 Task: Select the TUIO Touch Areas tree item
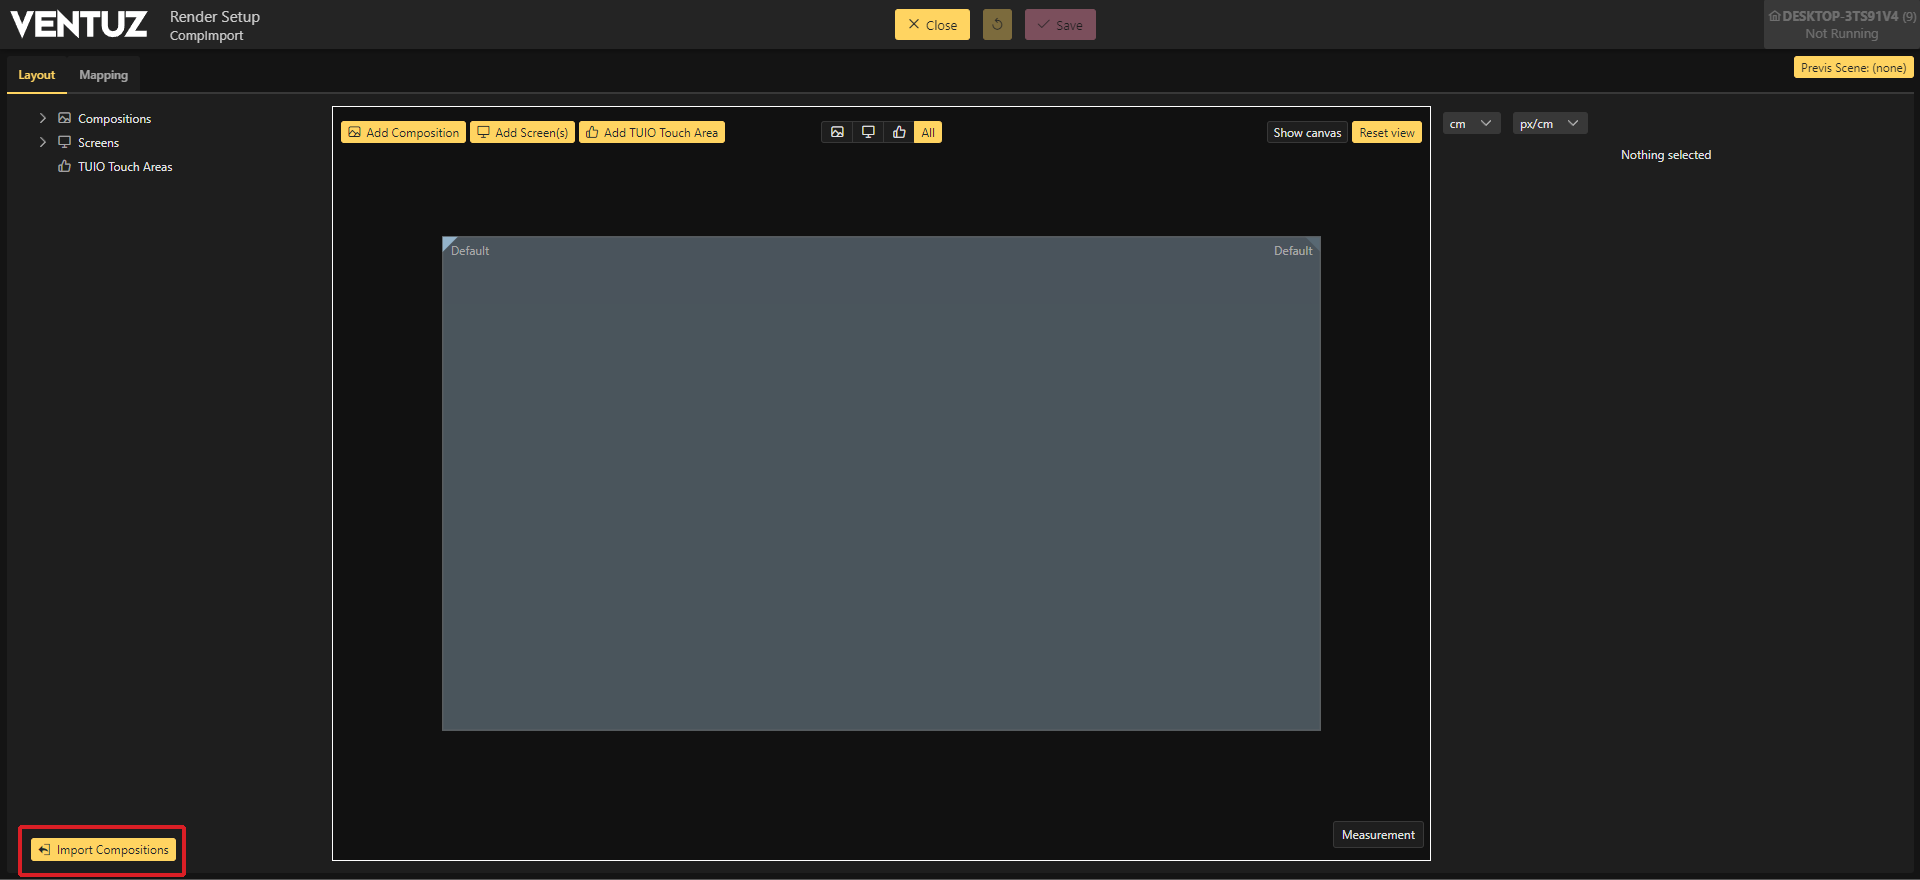[125, 167]
